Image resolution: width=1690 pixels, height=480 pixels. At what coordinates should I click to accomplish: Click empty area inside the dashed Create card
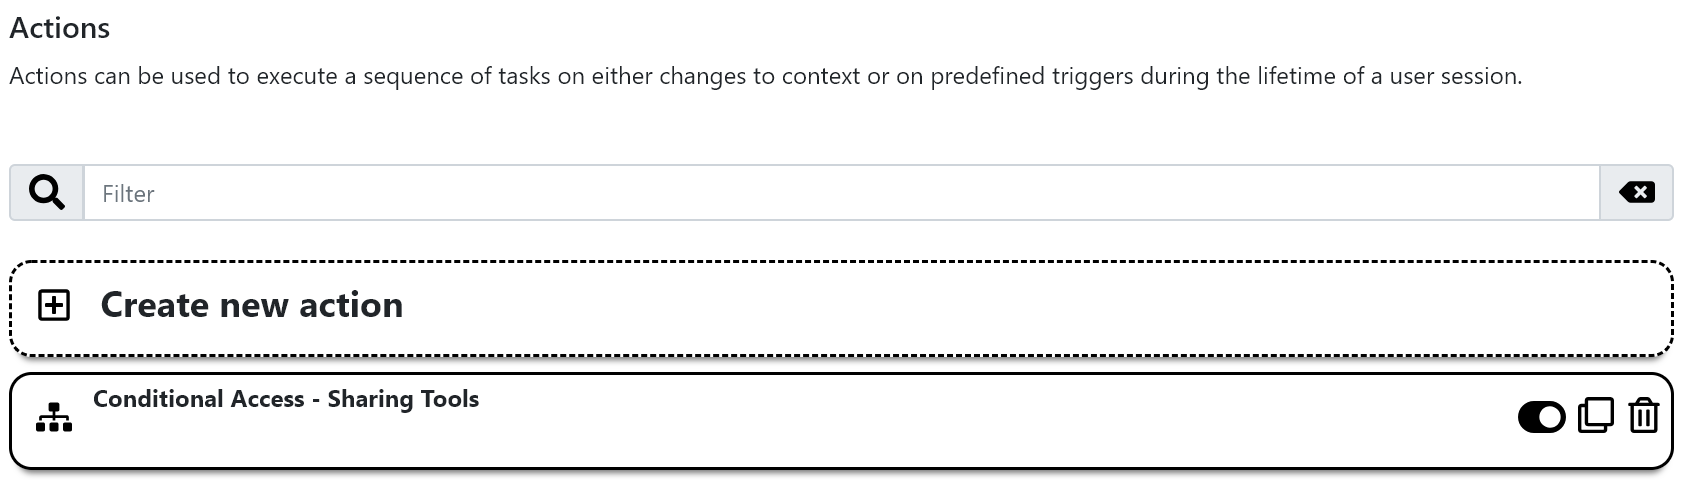pos(1000,307)
